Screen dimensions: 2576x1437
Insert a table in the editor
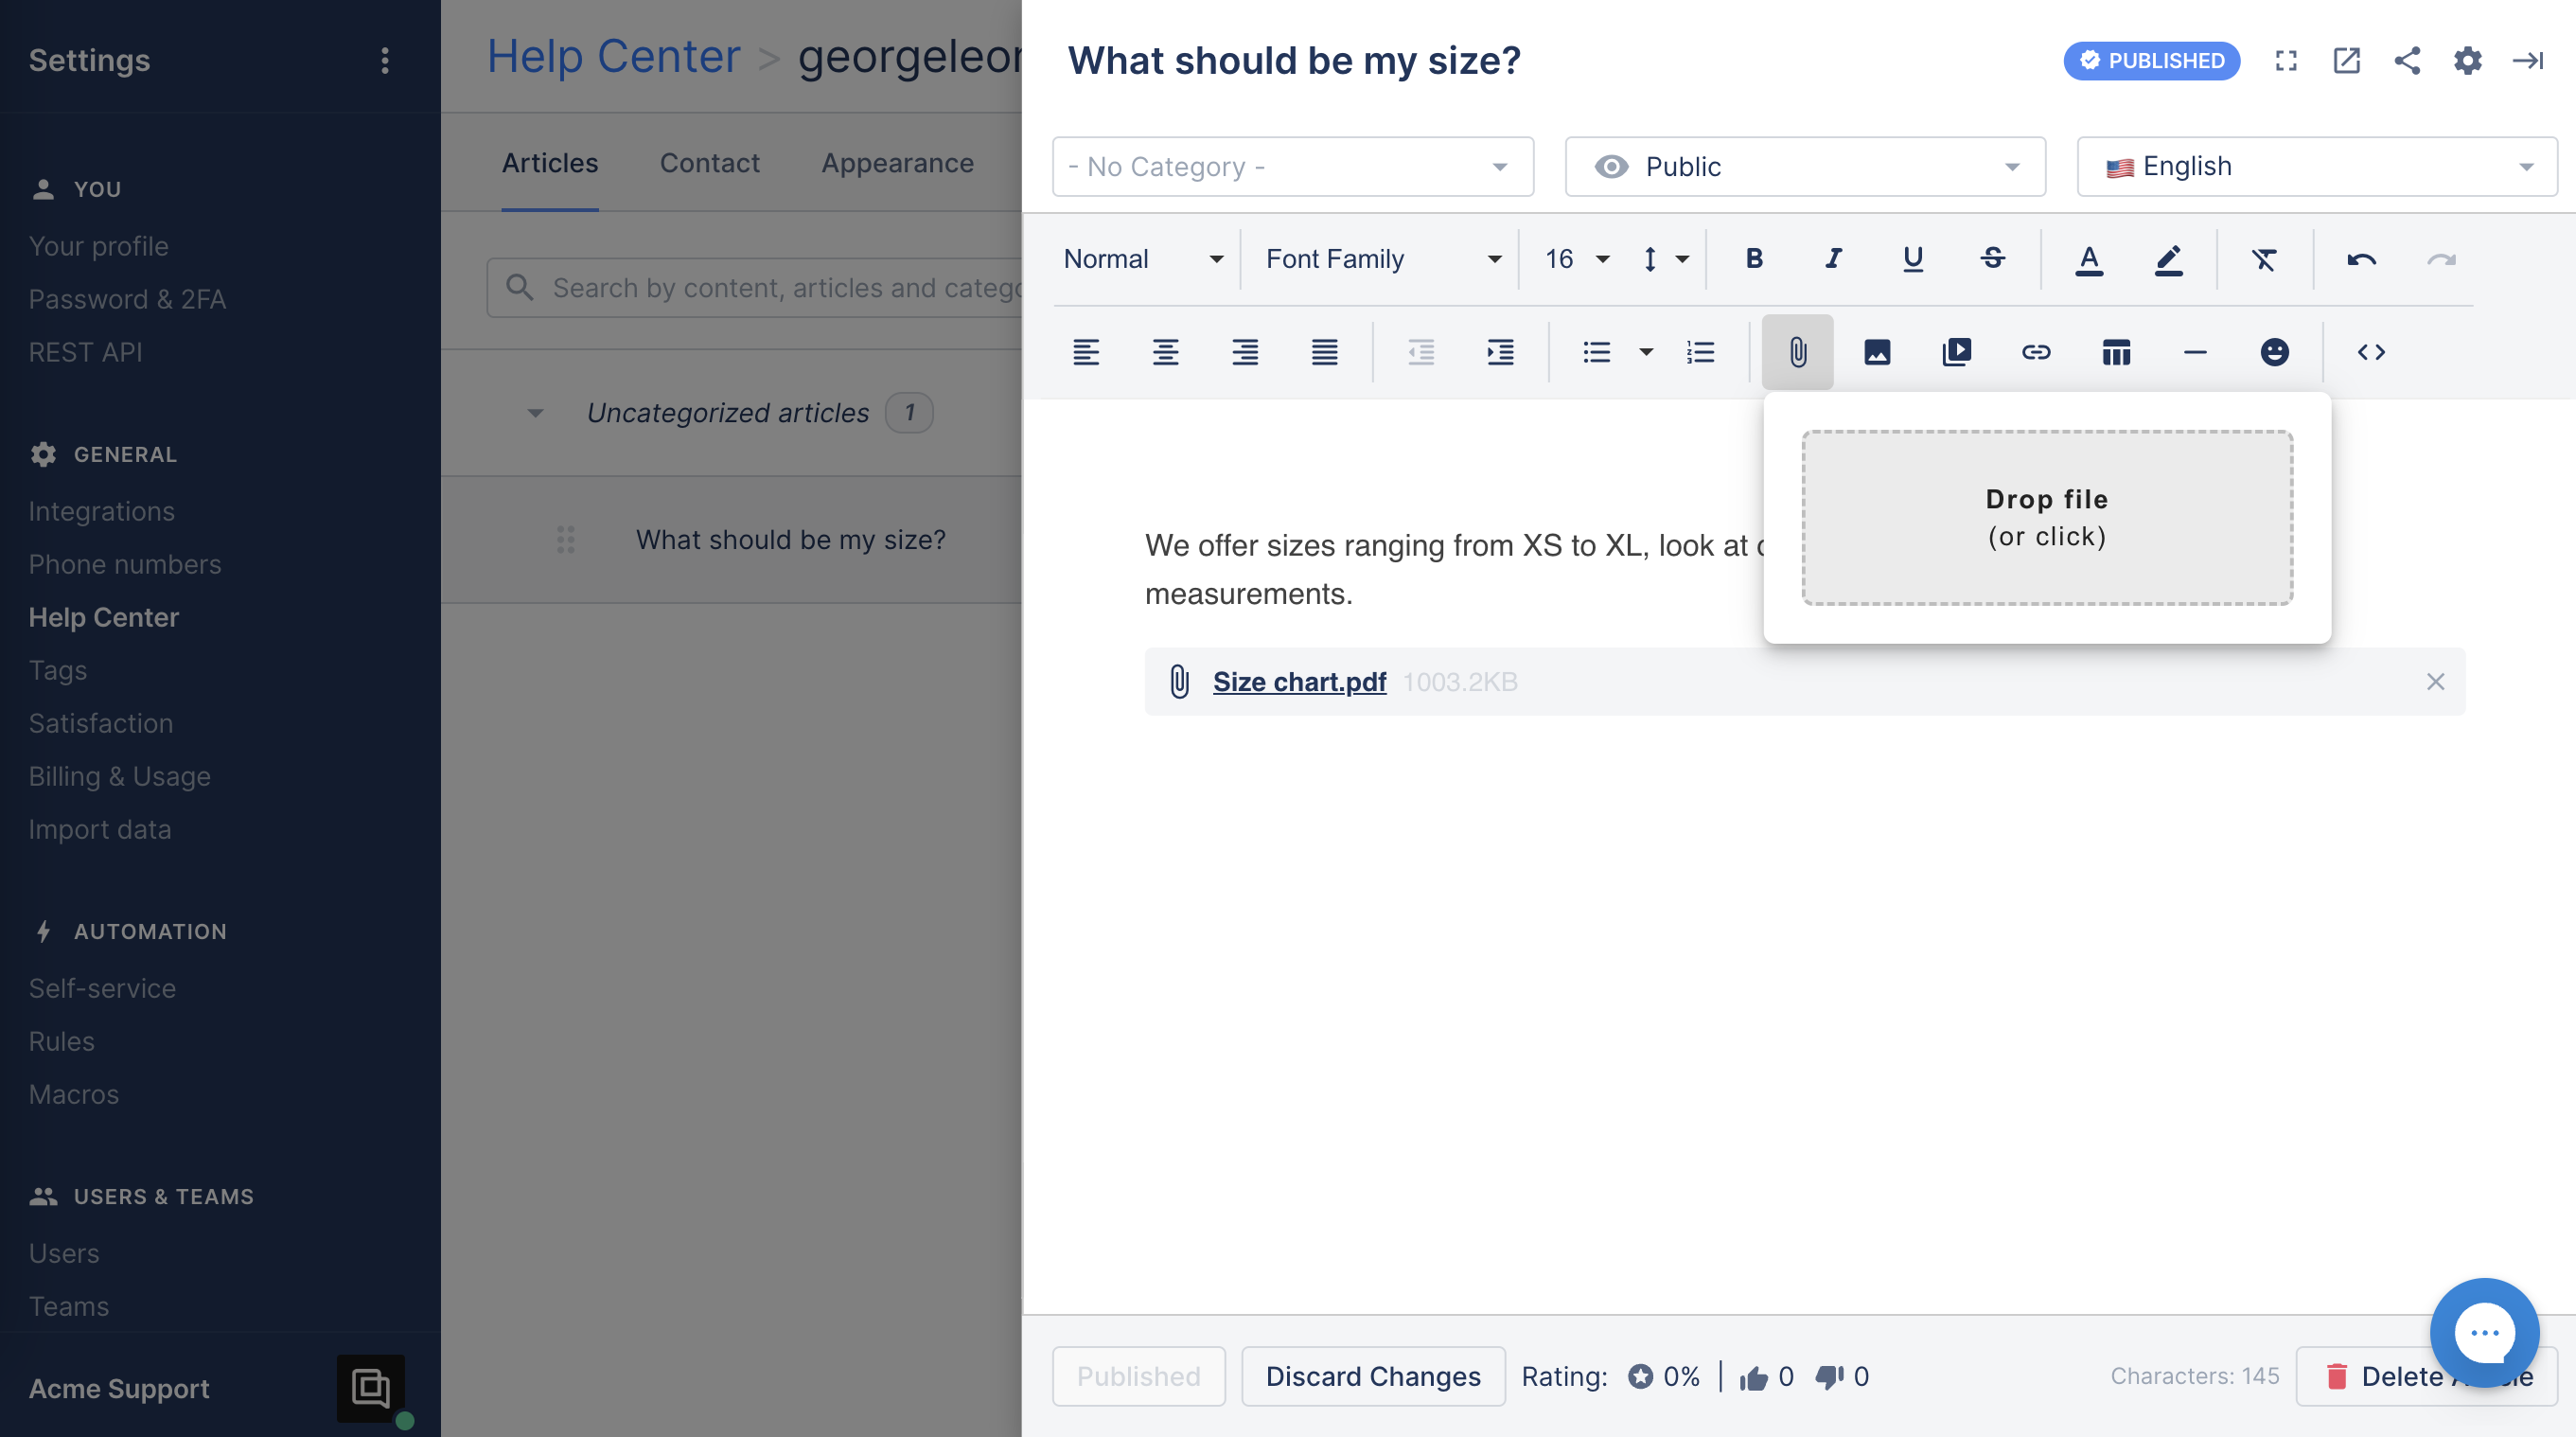(2116, 352)
